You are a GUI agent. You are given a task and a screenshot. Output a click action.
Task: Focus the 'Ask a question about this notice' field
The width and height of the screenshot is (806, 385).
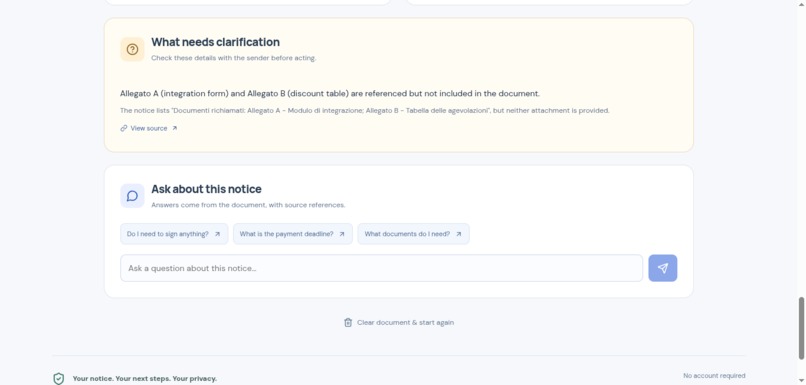pos(381,268)
